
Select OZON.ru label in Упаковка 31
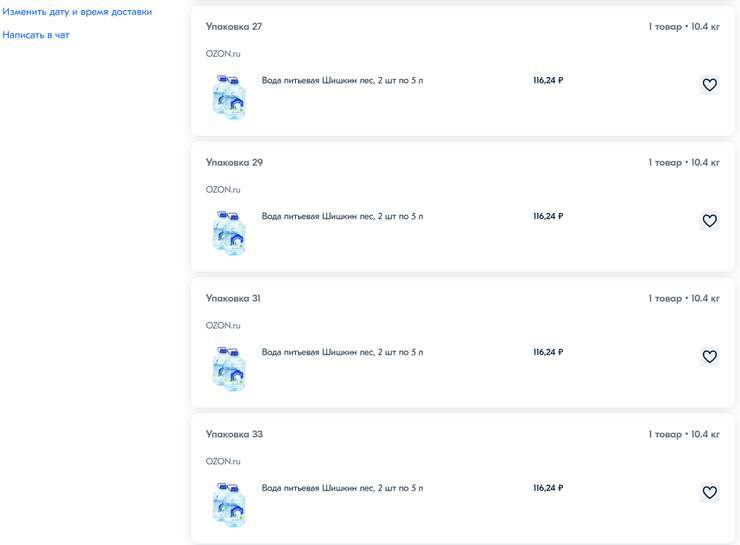click(x=223, y=326)
